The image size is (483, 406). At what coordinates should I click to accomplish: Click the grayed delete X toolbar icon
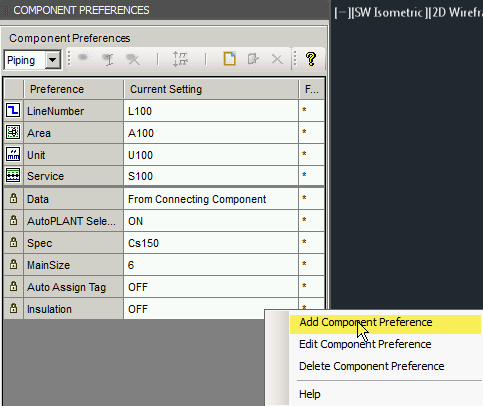277,60
